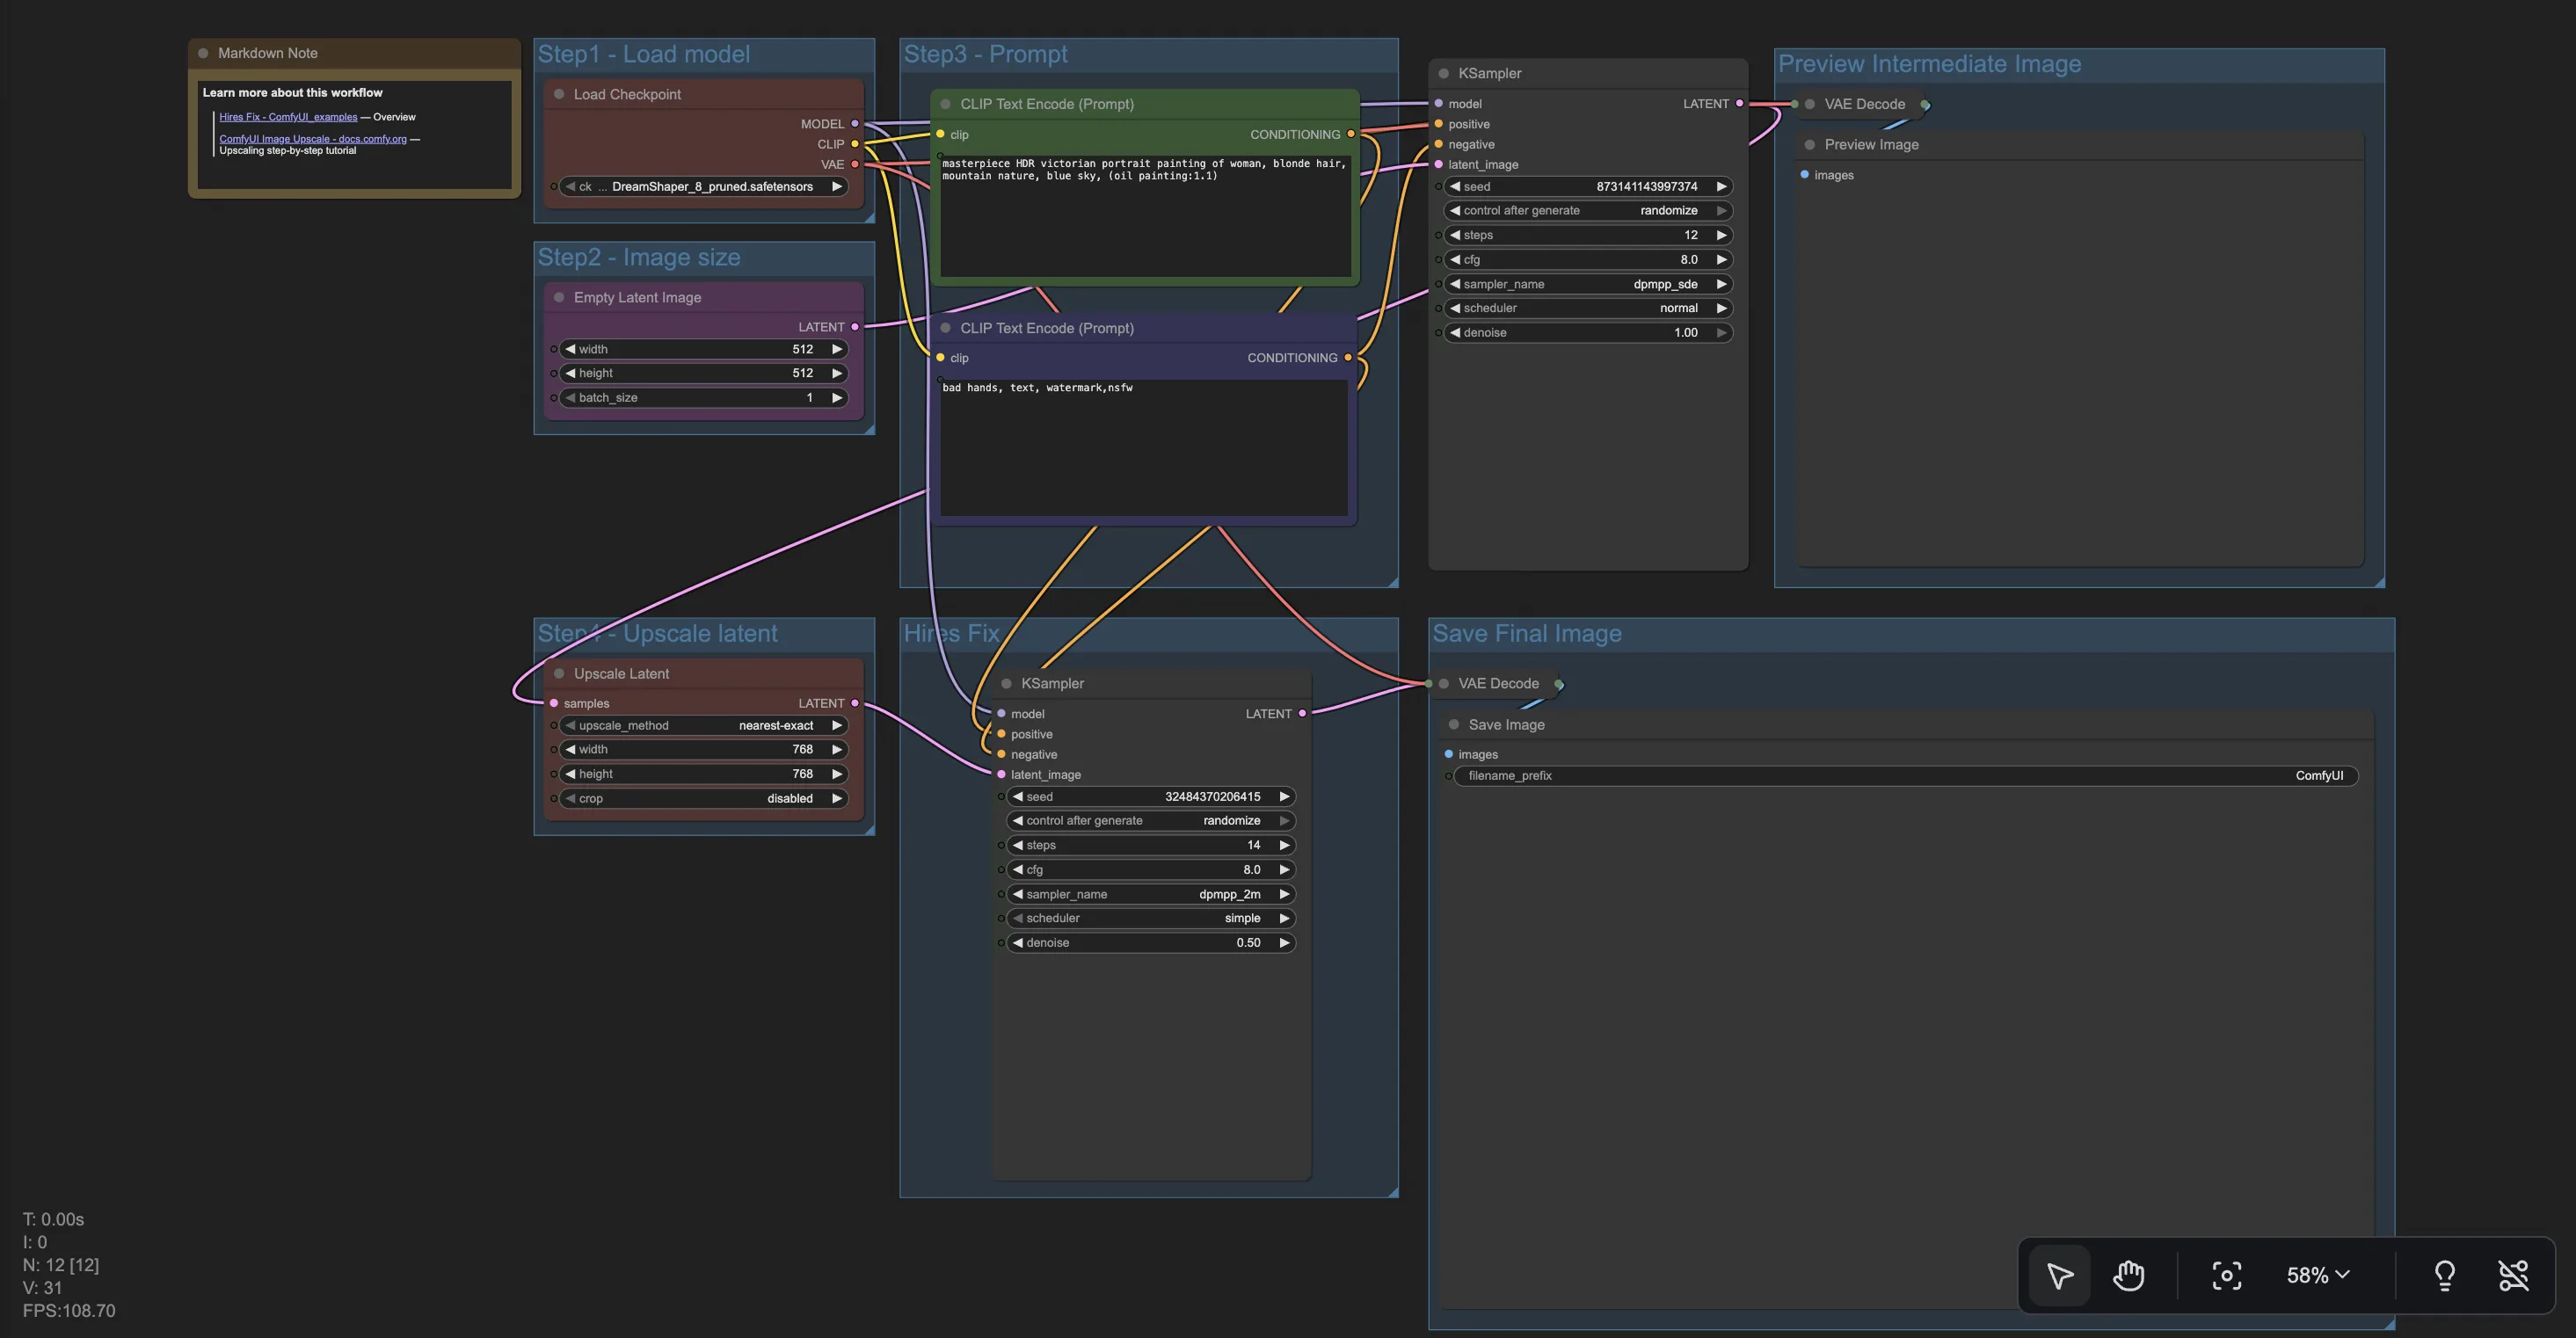This screenshot has width=2576, height=1338.
Task: Decrease width with left arrow in Empty Latent Image
Action: coord(570,349)
